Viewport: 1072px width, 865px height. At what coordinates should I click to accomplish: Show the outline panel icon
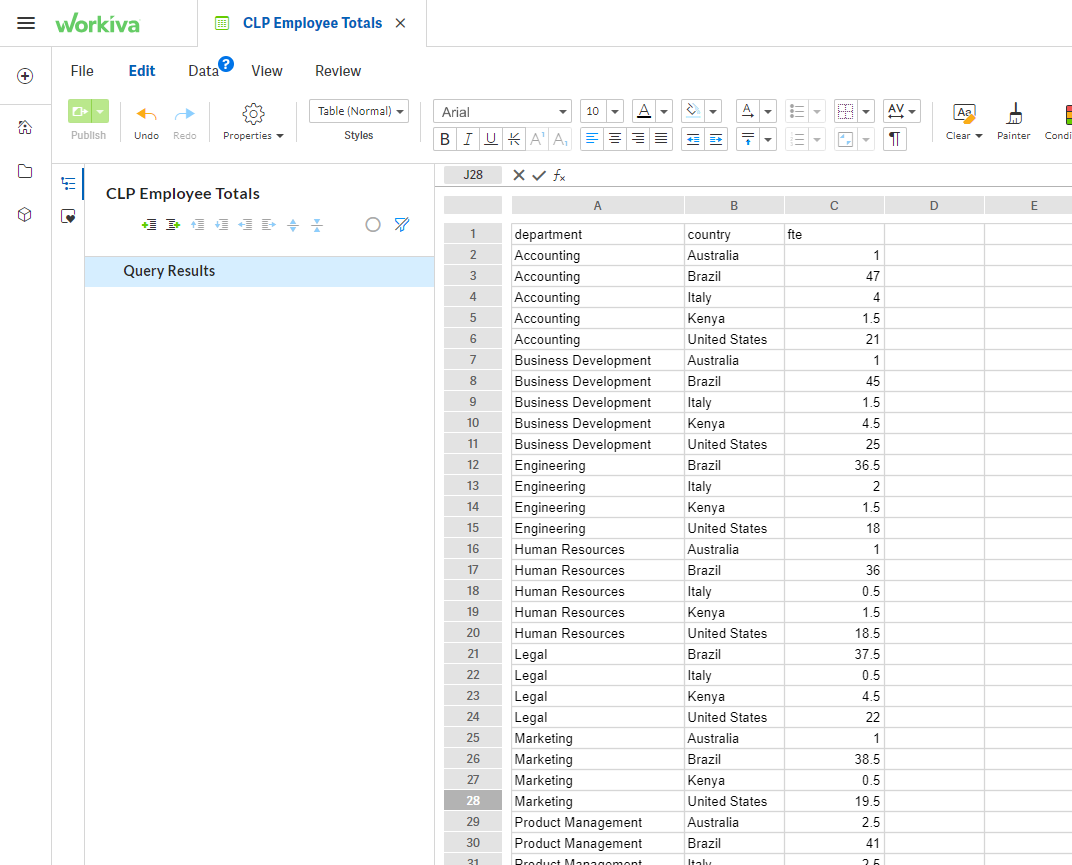[x=68, y=183]
